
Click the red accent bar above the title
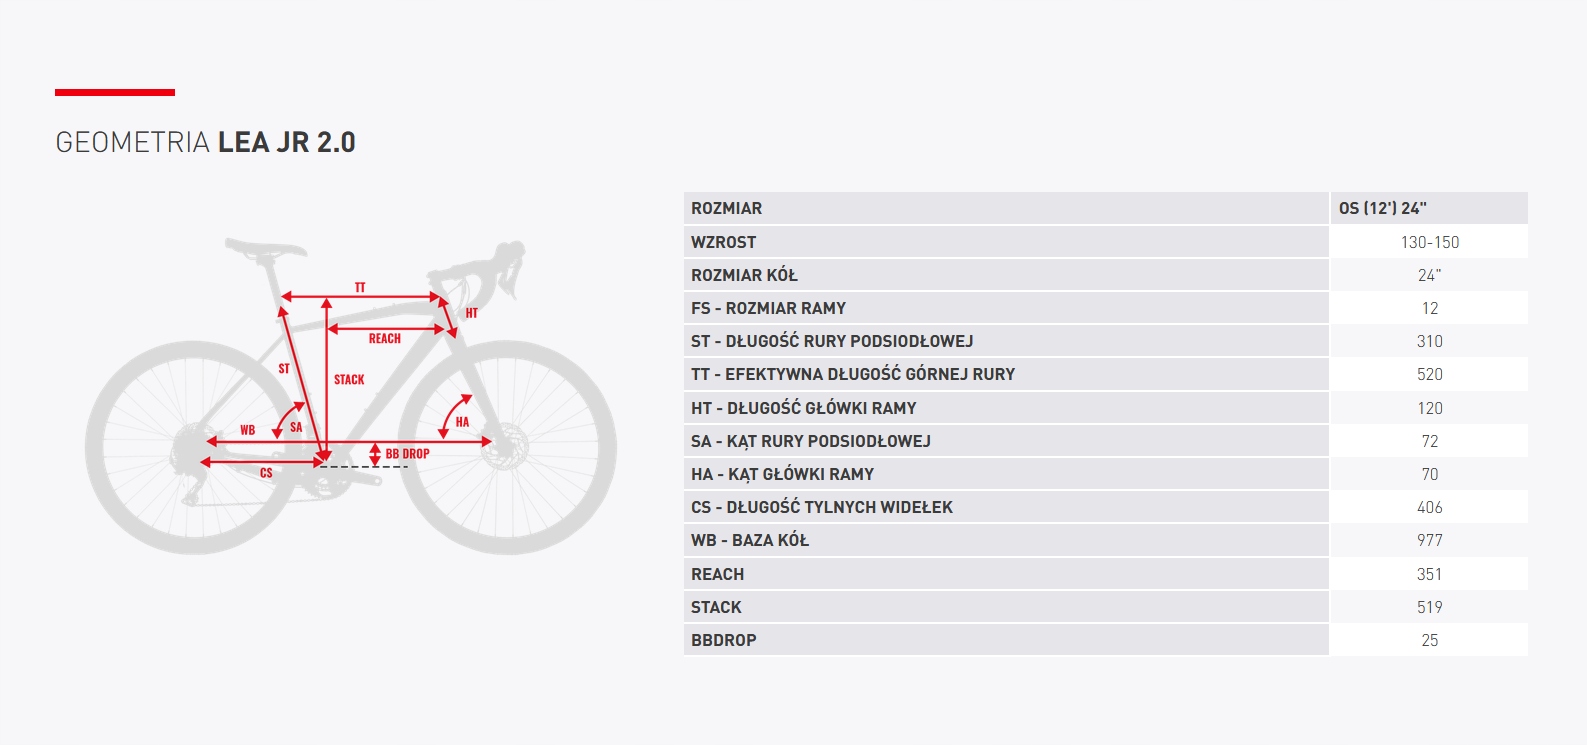pos(115,93)
